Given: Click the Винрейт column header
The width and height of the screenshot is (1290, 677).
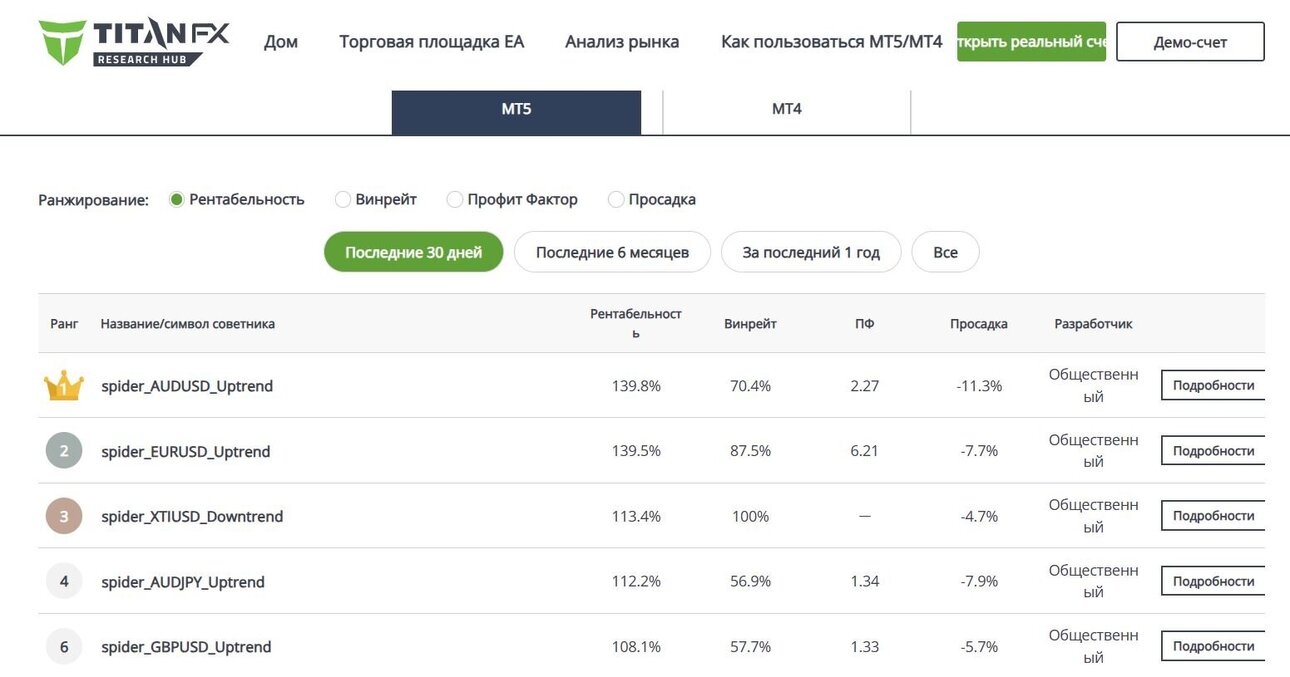Looking at the screenshot, I should [x=750, y=324].
